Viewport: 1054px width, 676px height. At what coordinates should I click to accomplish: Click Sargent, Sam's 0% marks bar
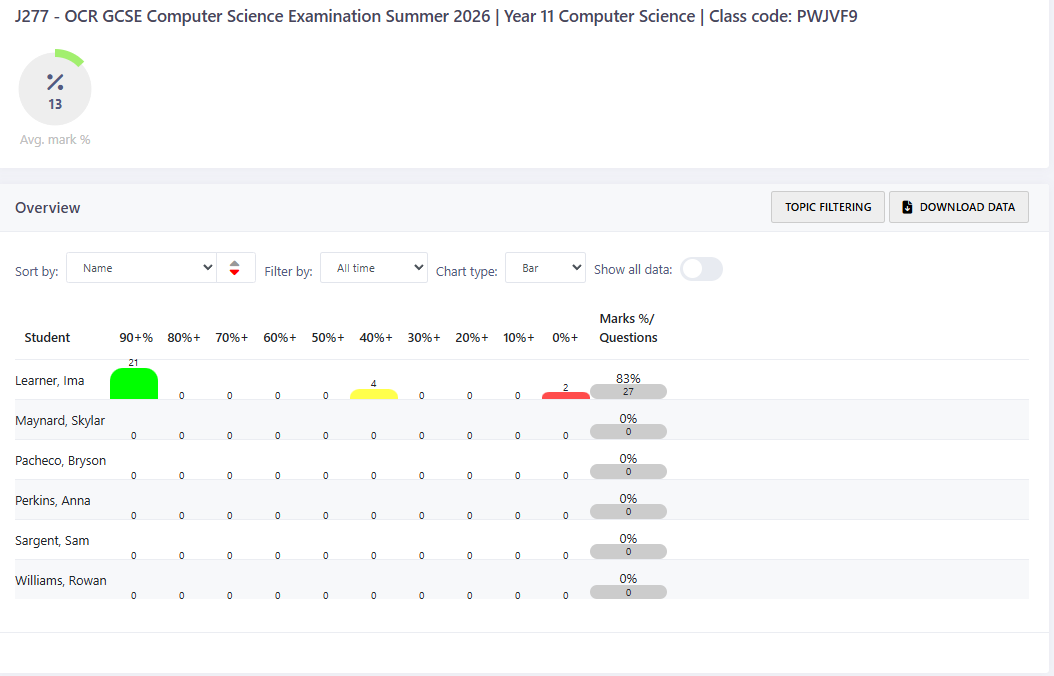point(628,551)
